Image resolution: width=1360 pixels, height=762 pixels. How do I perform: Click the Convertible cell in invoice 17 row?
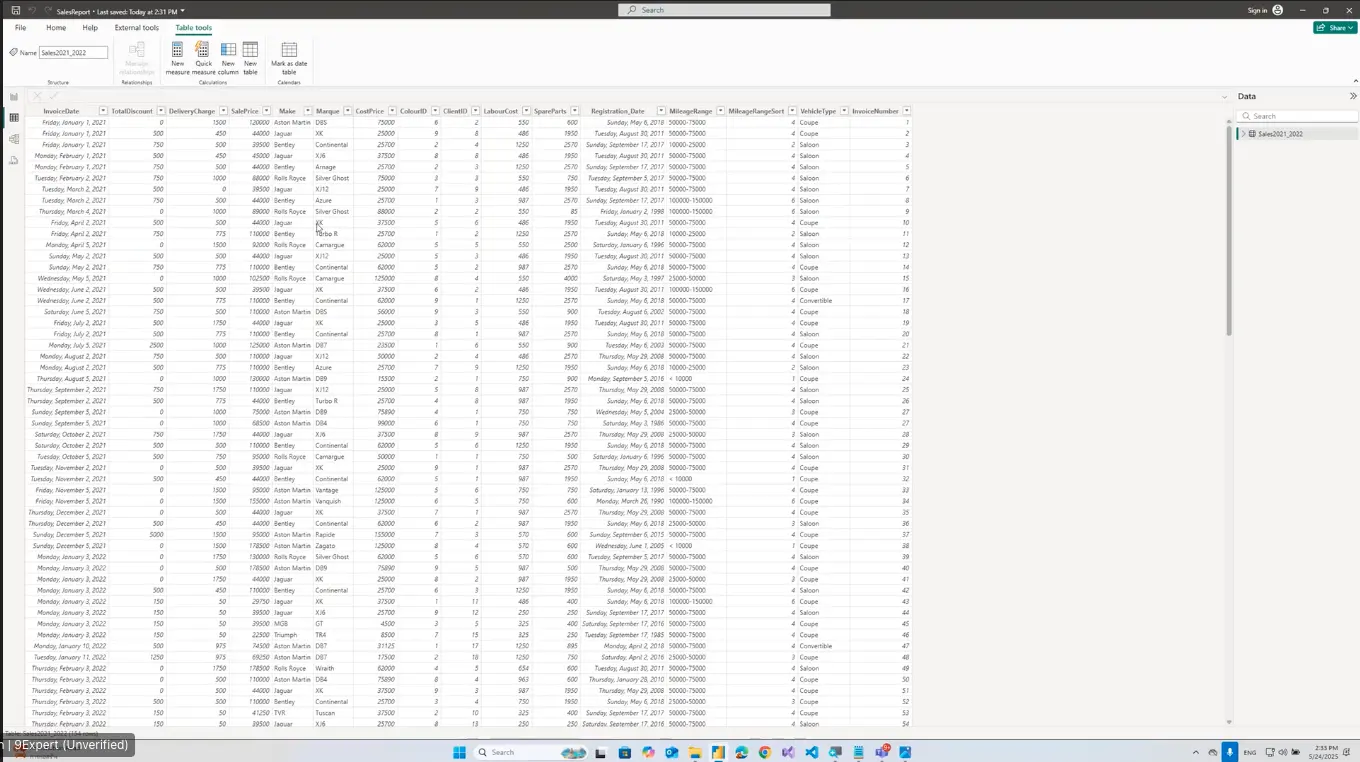(816, 300)
